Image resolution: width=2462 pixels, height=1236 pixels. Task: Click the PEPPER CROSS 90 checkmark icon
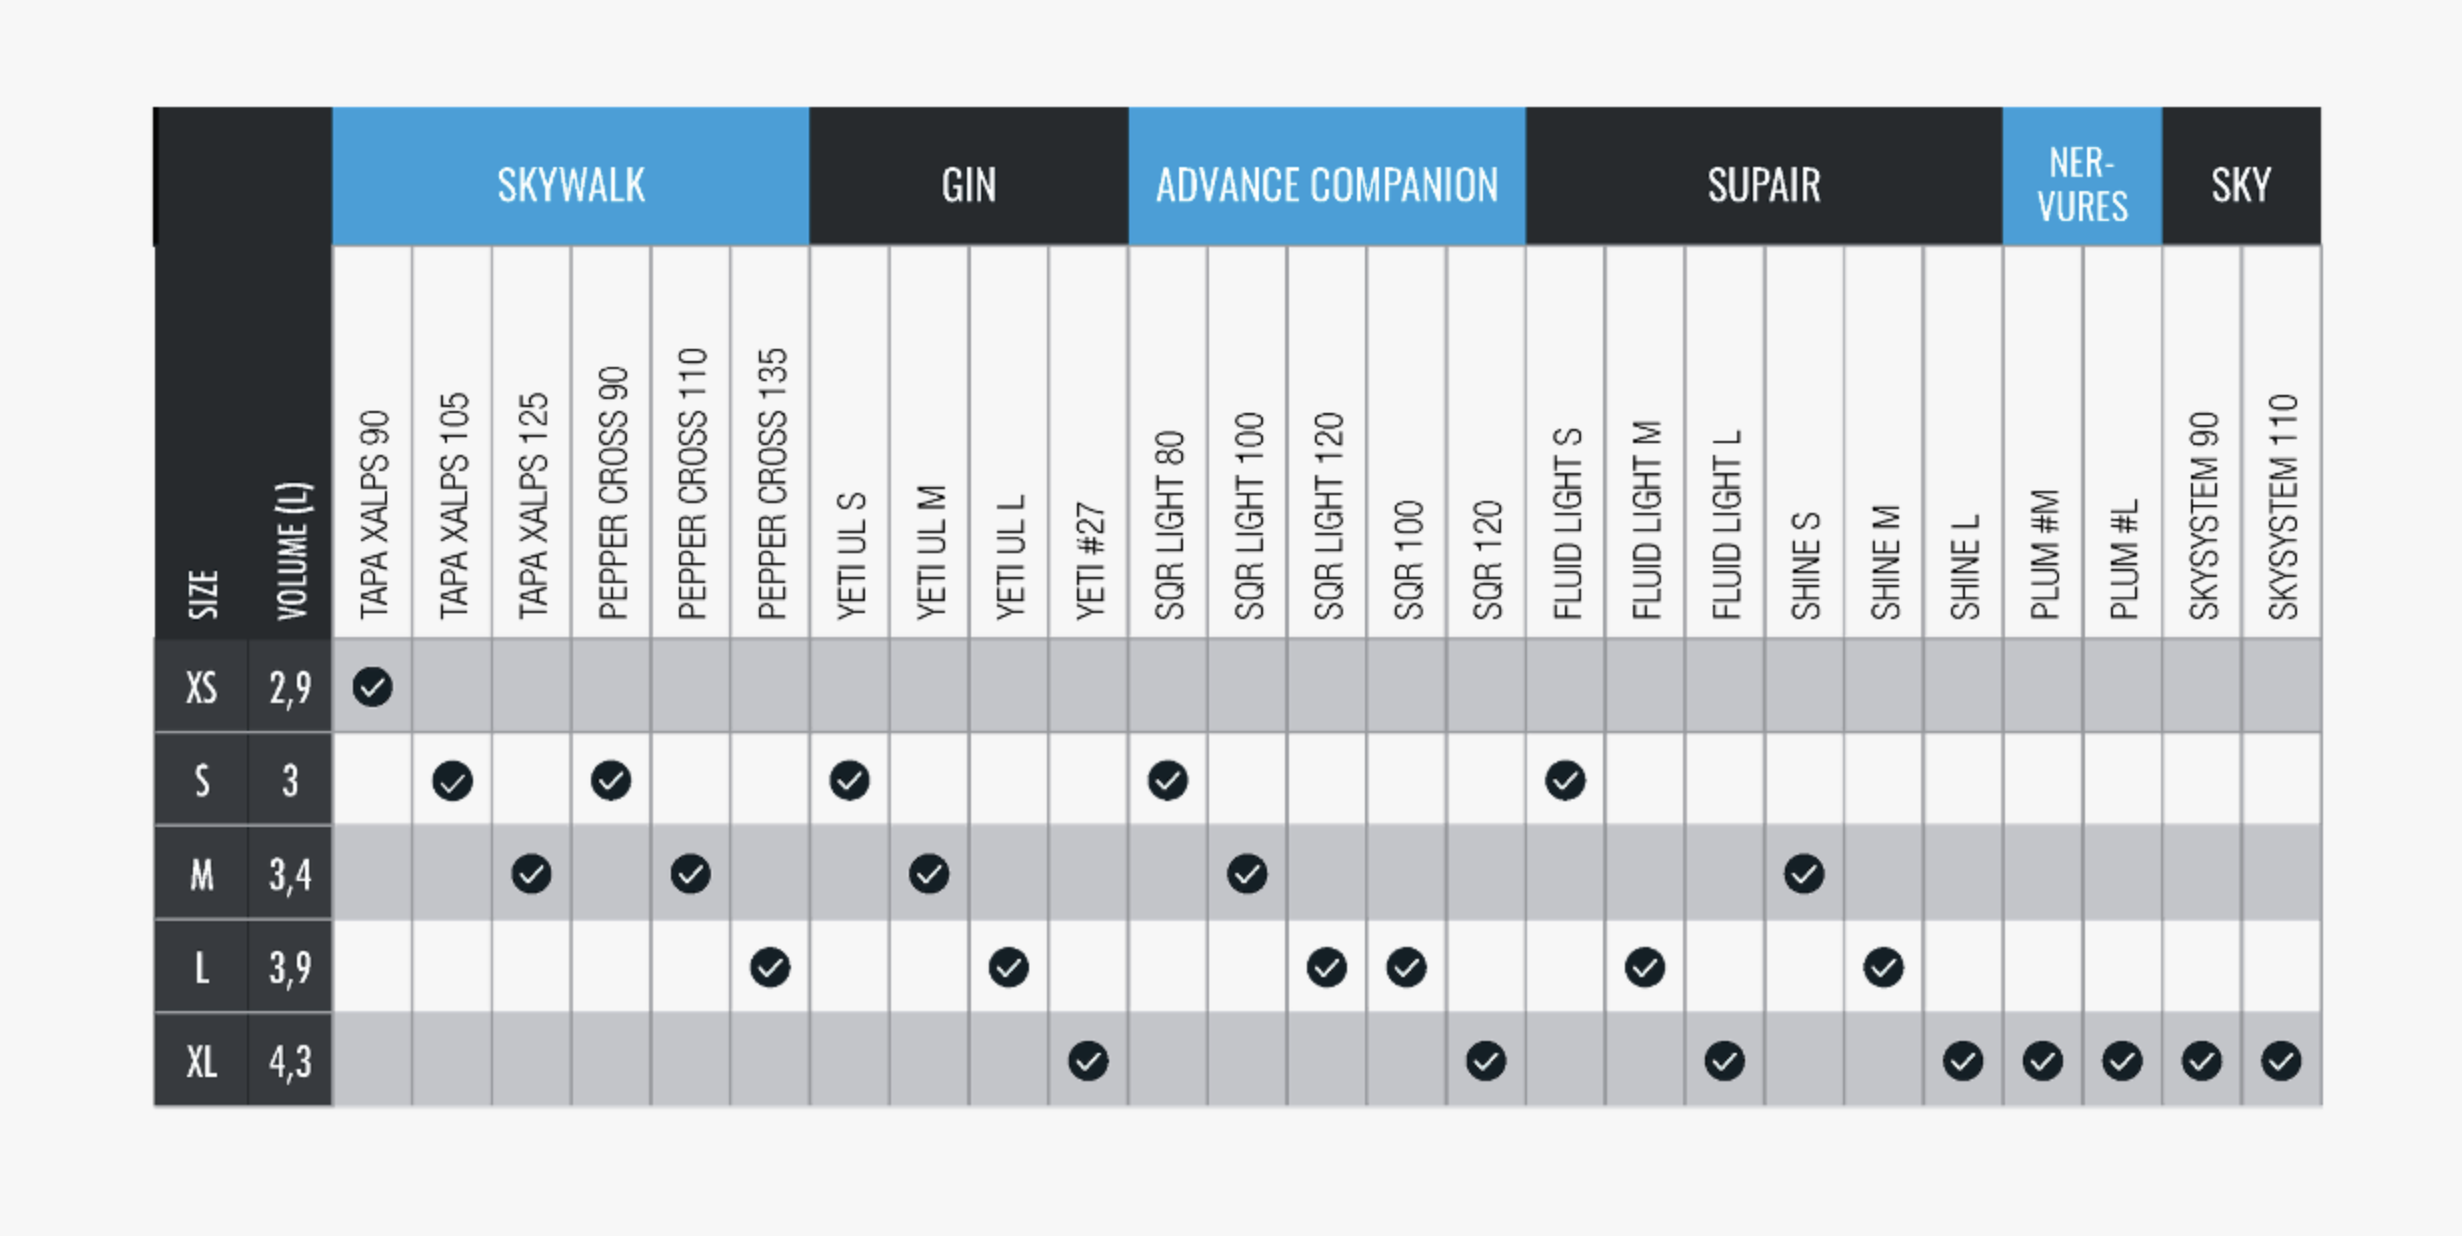(x=611, y=780)
